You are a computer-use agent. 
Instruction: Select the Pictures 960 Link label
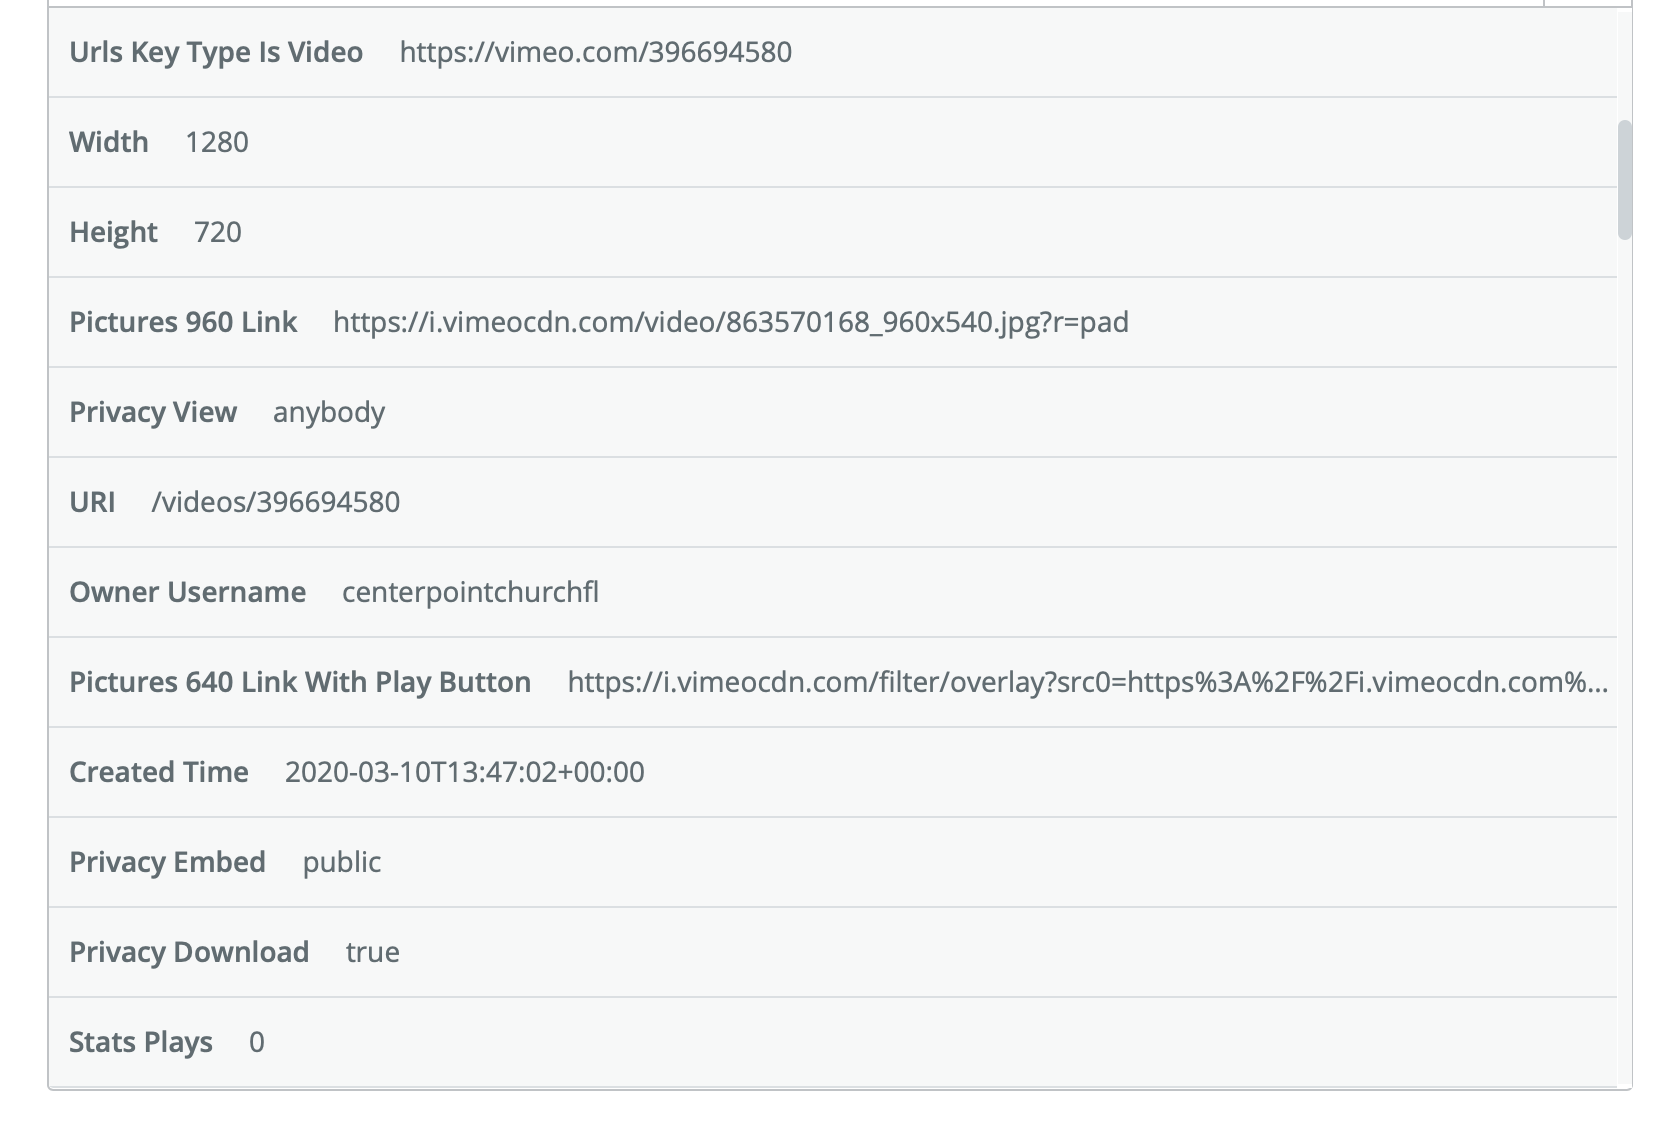183,322
